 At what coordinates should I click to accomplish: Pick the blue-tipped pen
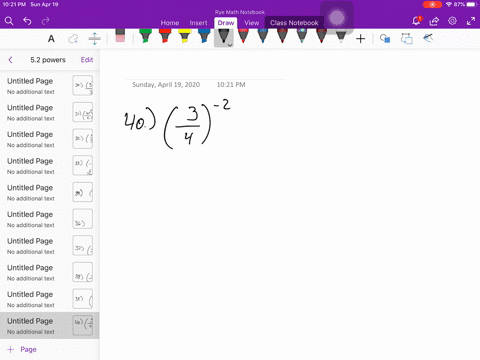click(263, 36)
